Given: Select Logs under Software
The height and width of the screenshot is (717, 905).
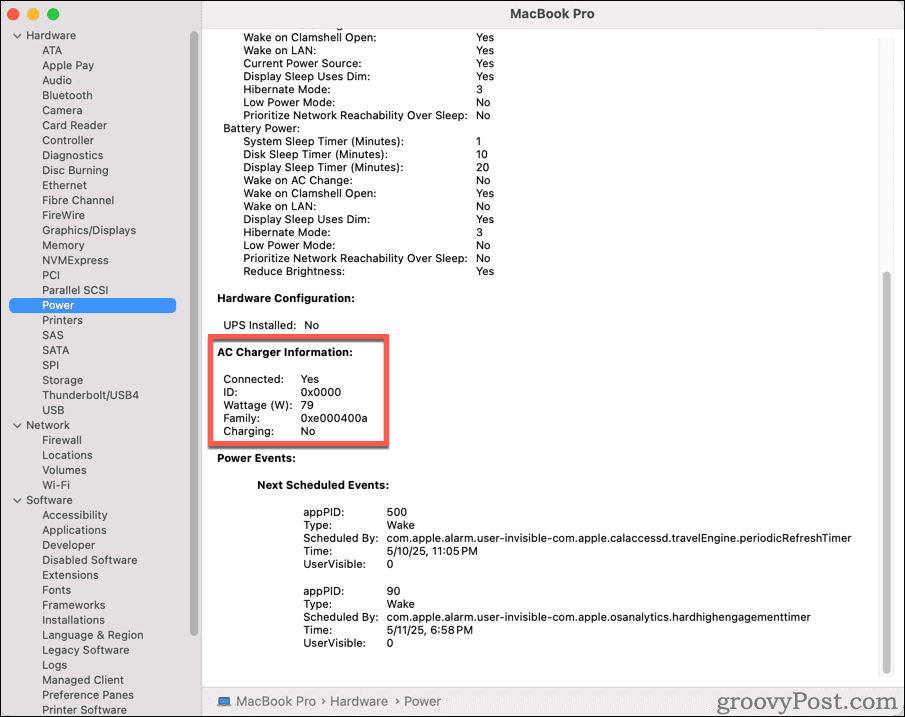Looking at the screenshot, I should click(x=54, y=666).
